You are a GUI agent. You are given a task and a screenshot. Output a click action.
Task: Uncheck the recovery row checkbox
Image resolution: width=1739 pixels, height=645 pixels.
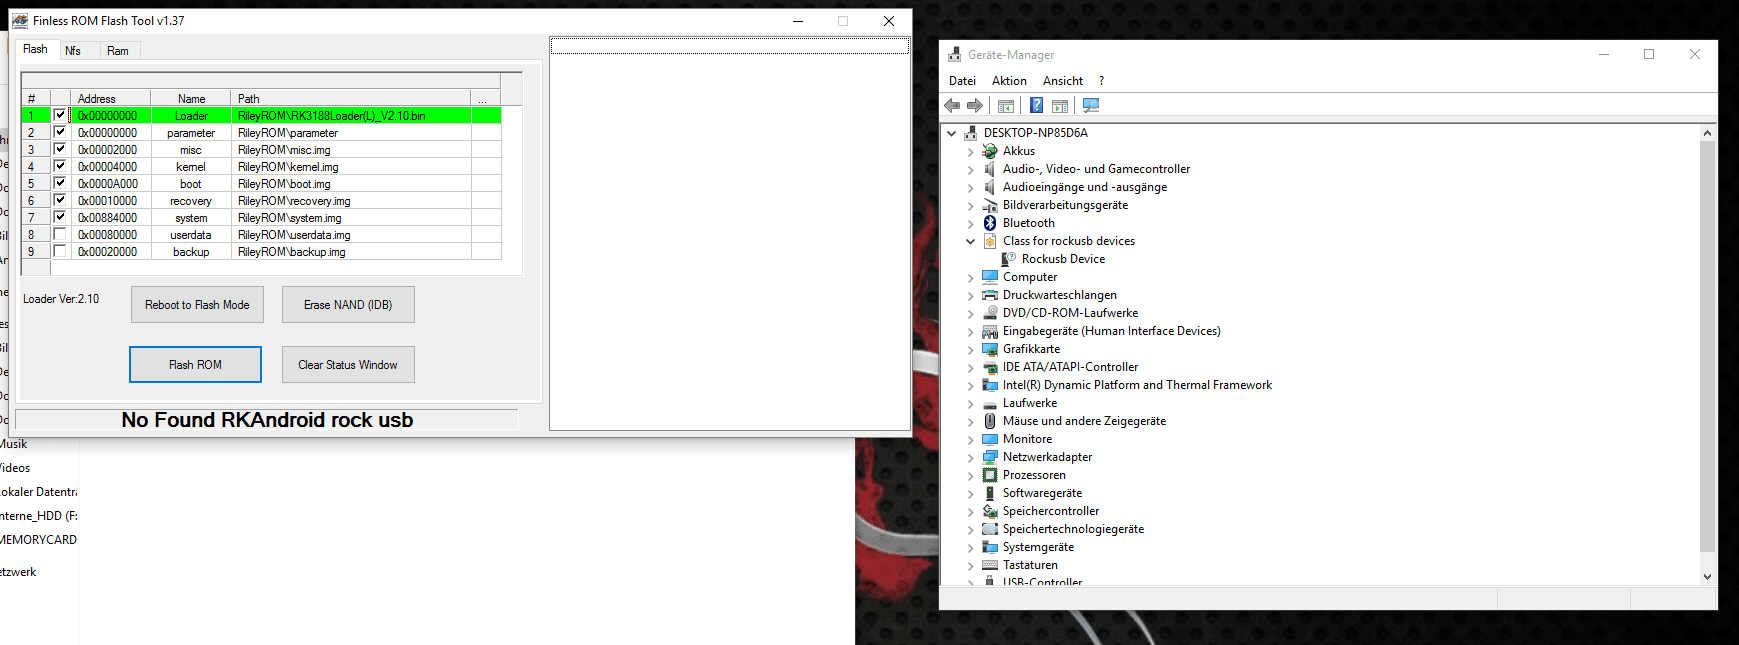point(59,200)
